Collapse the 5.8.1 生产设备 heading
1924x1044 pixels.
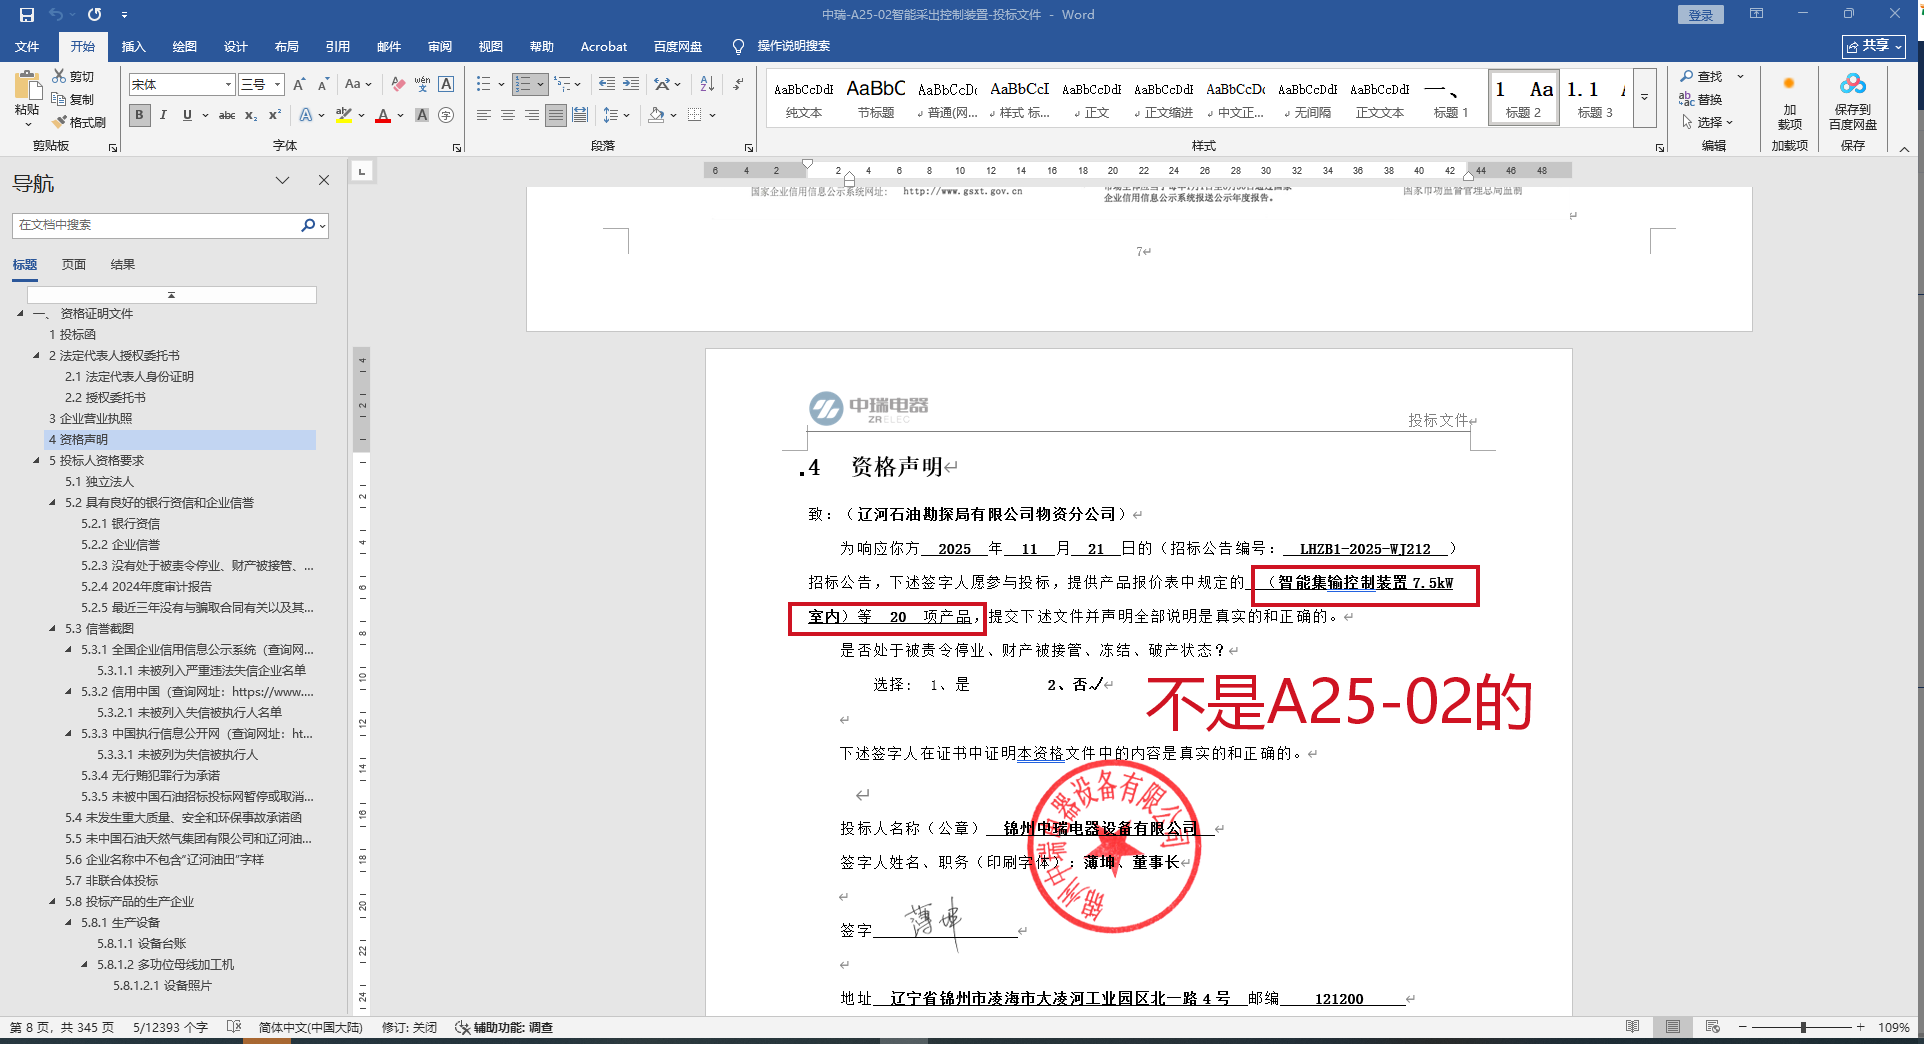pyautogui.click(x=69, y=923)
